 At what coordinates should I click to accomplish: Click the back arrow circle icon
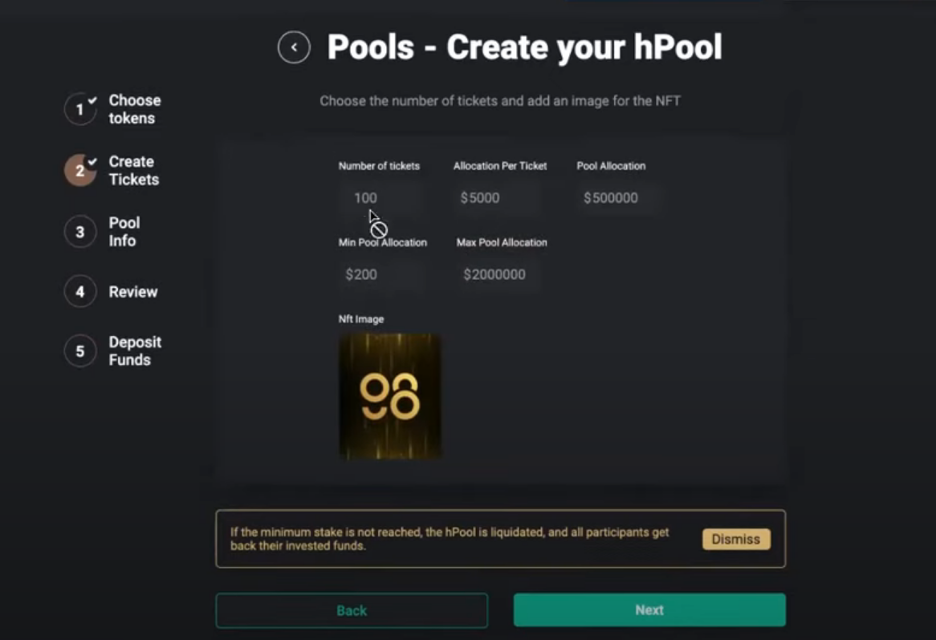click(294, 47)
